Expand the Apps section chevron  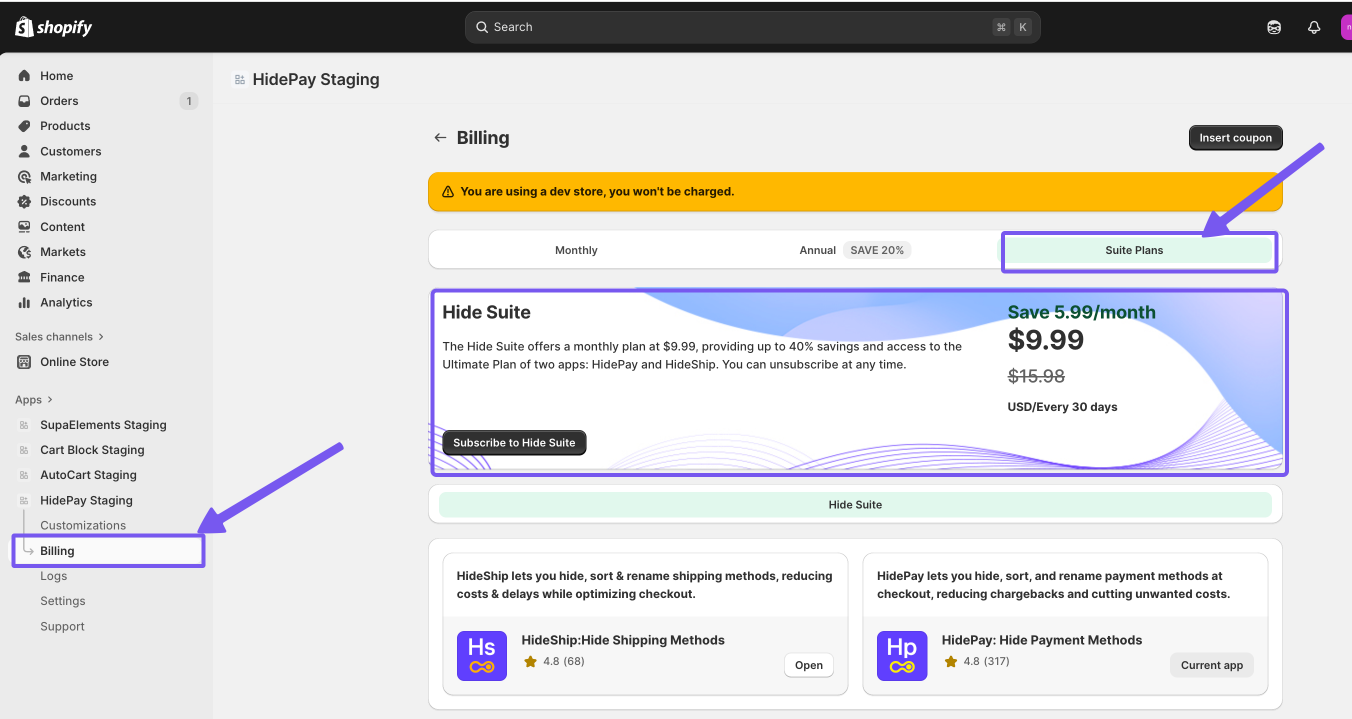(50, 400)
